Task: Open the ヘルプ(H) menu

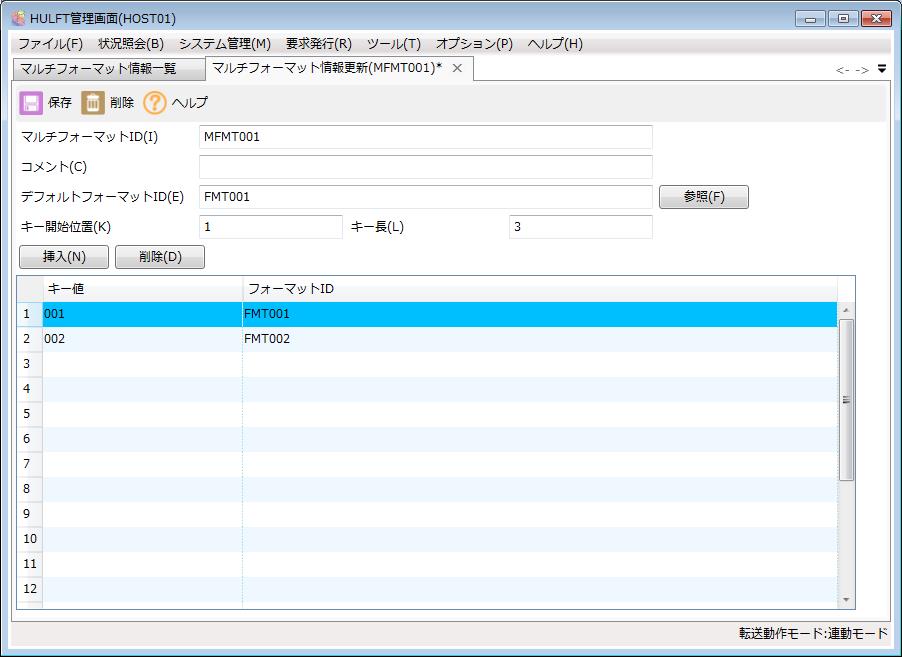Action: click(555, 44)
